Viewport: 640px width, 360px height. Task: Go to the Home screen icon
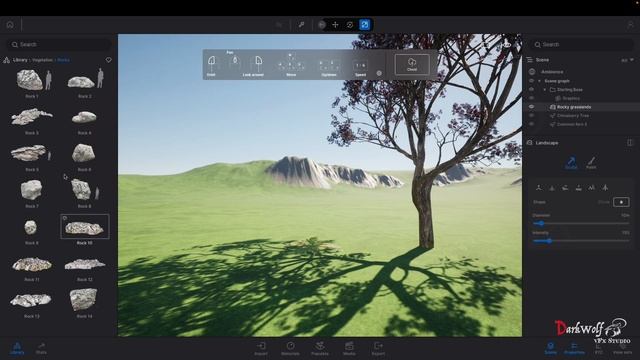10,25
